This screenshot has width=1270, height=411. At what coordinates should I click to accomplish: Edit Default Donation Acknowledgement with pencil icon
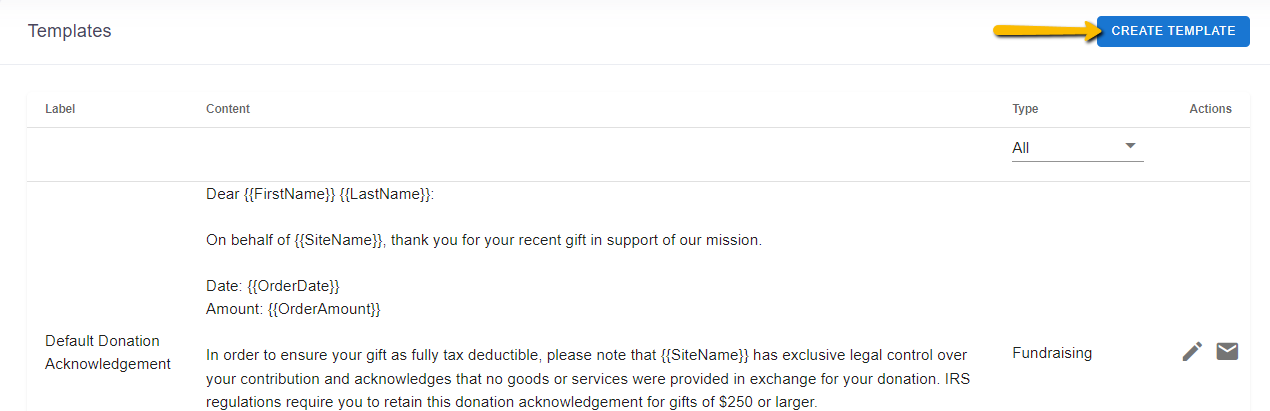1192,351
